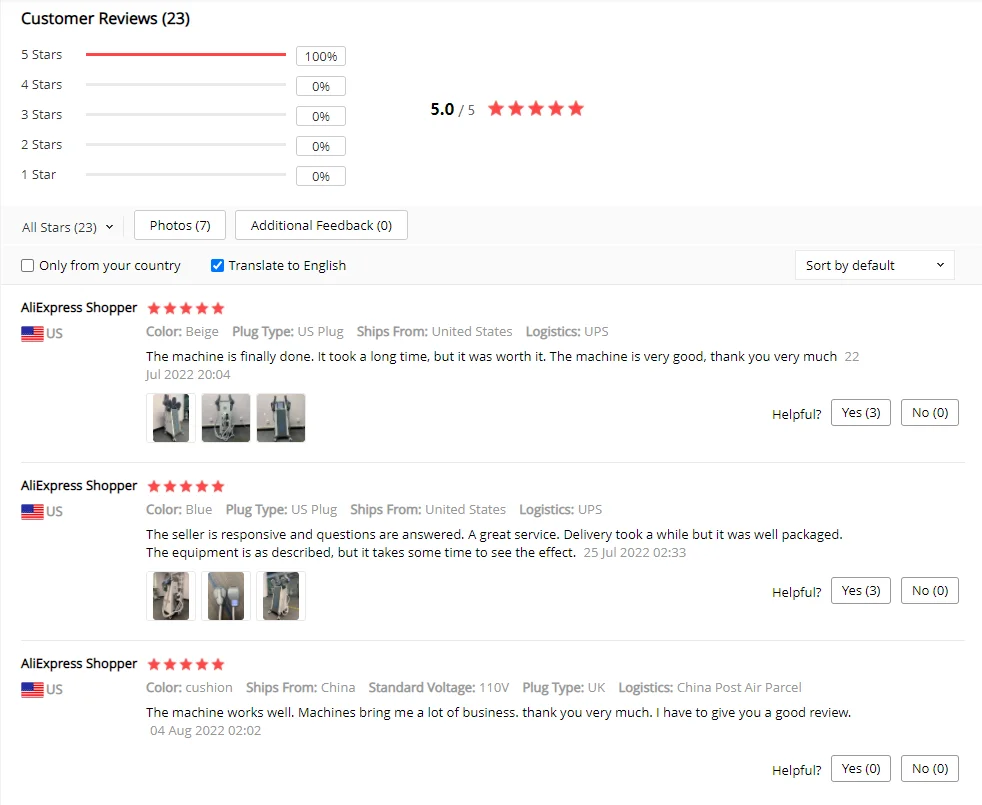
Task: Show Additional Feedback (0) tab
Action: pyautogui.click(x=321, y=225)
